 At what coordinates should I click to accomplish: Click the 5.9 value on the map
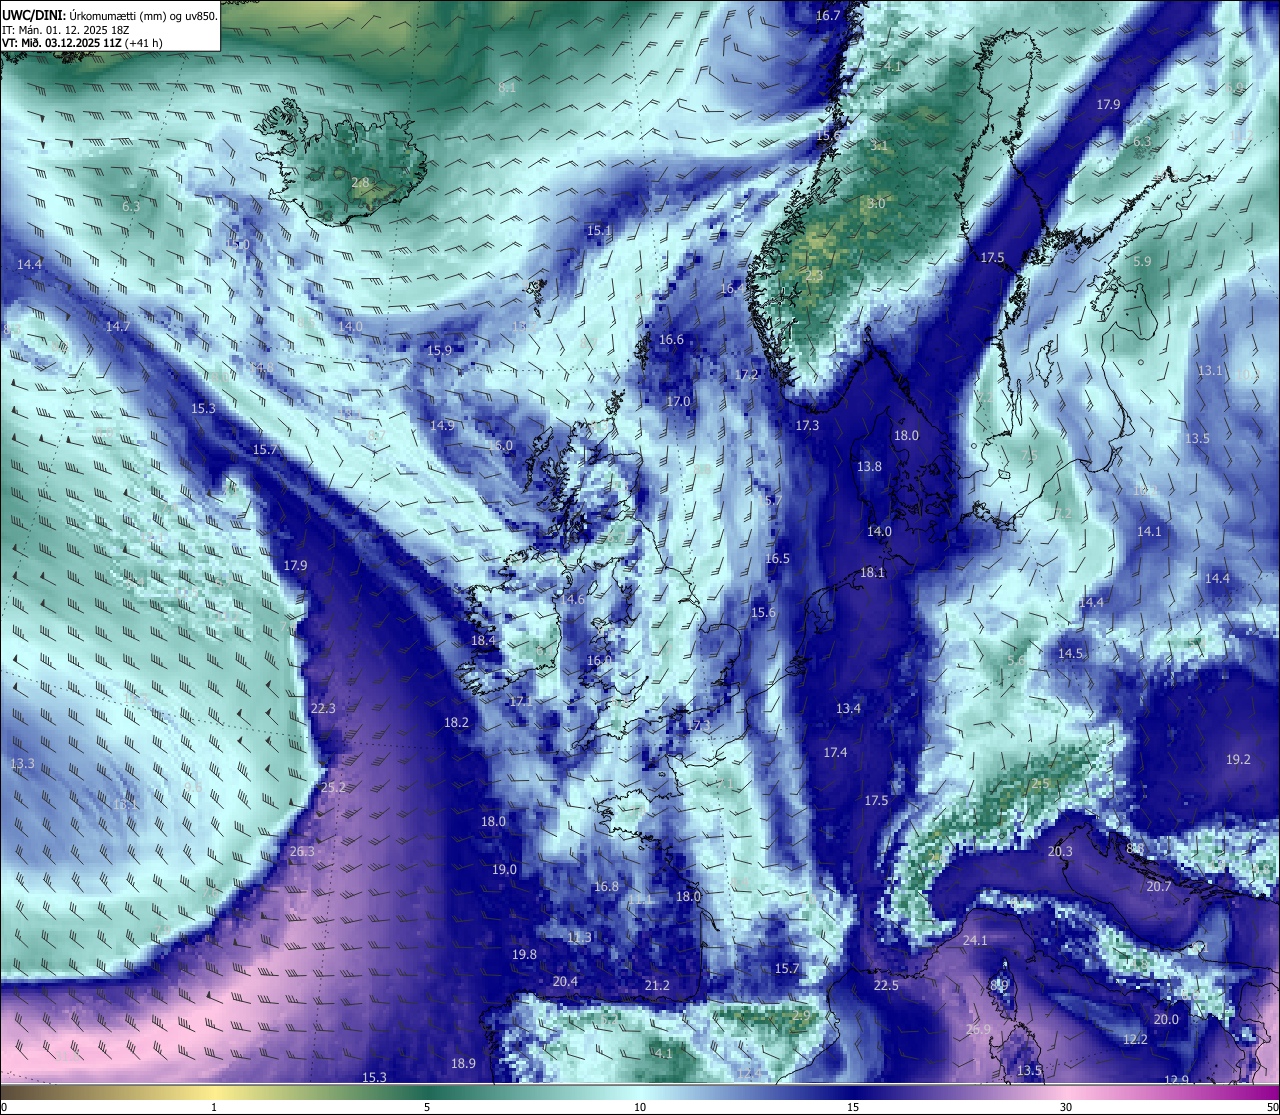1142,262
